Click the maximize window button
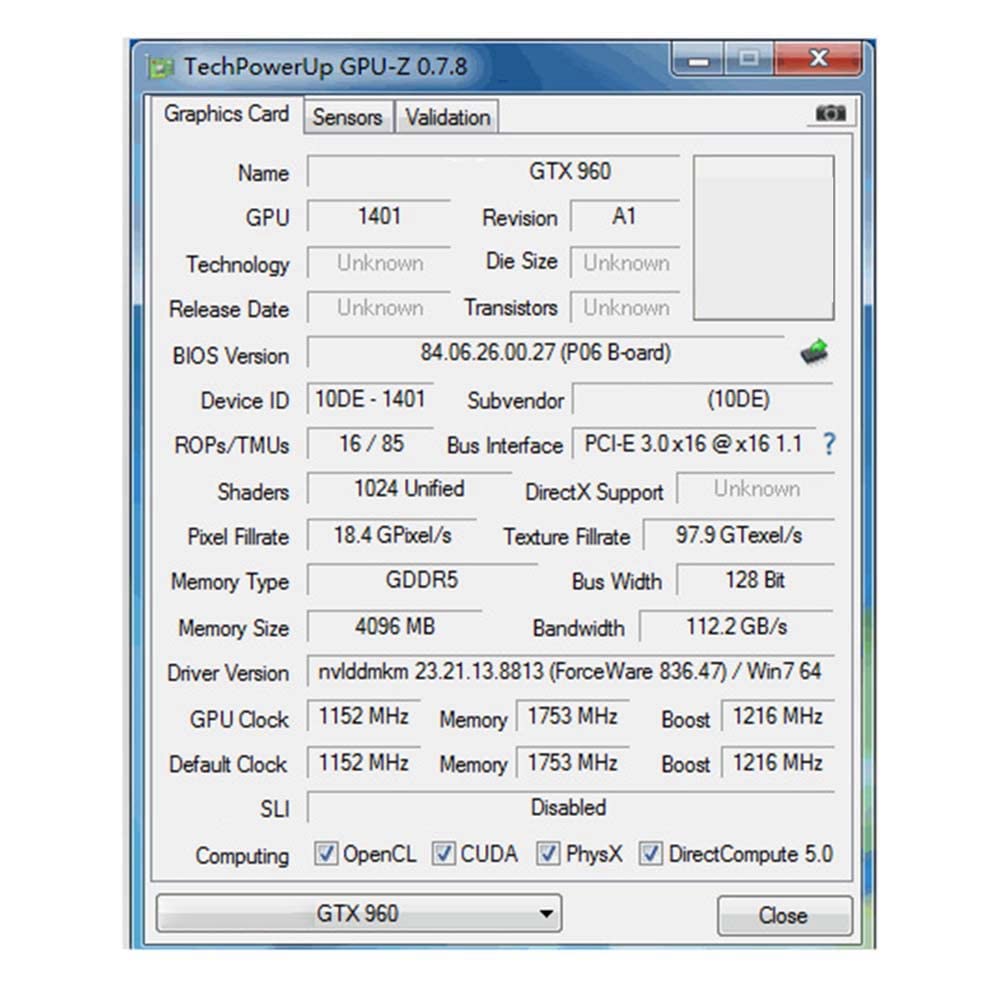Screen dimensions: 1000x1000 (749, 59)
